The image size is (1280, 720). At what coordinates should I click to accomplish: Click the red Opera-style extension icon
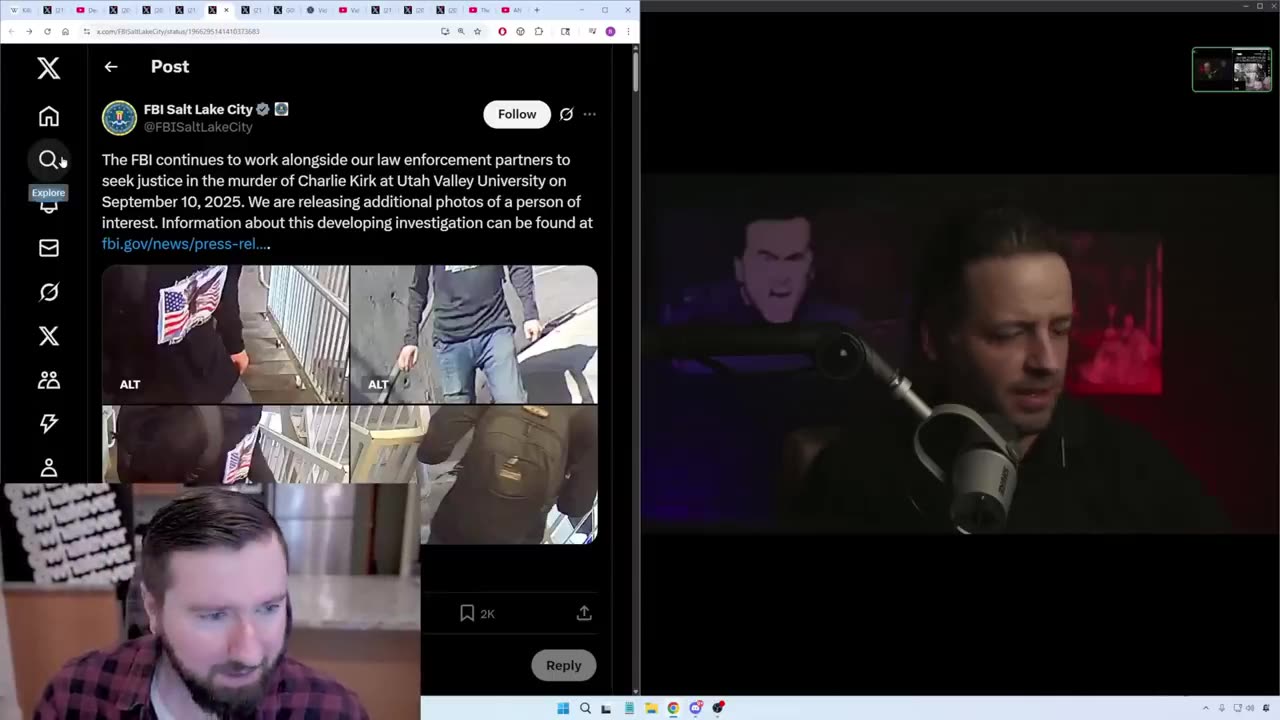pos(502,31)
